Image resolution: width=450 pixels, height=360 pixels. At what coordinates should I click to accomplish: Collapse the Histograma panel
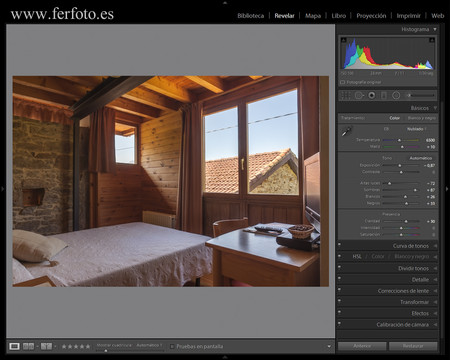435,29
